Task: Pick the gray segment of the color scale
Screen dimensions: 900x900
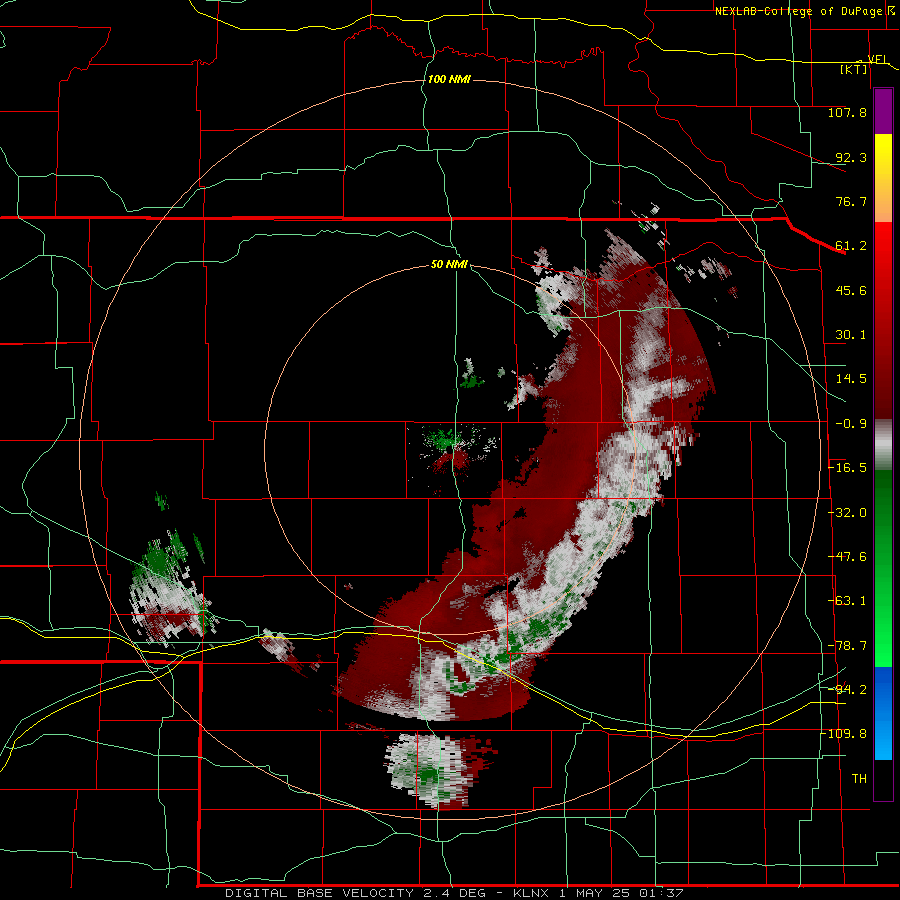Action: click(883, 445)
